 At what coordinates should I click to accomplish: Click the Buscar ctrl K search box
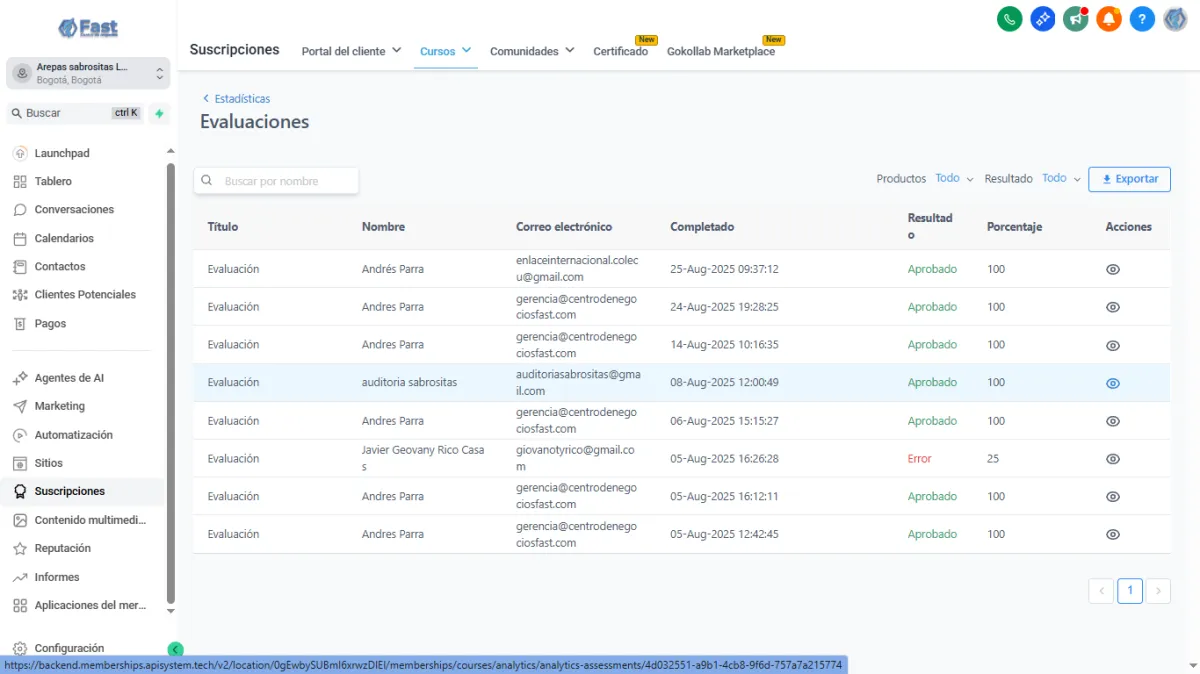point(76,113)
